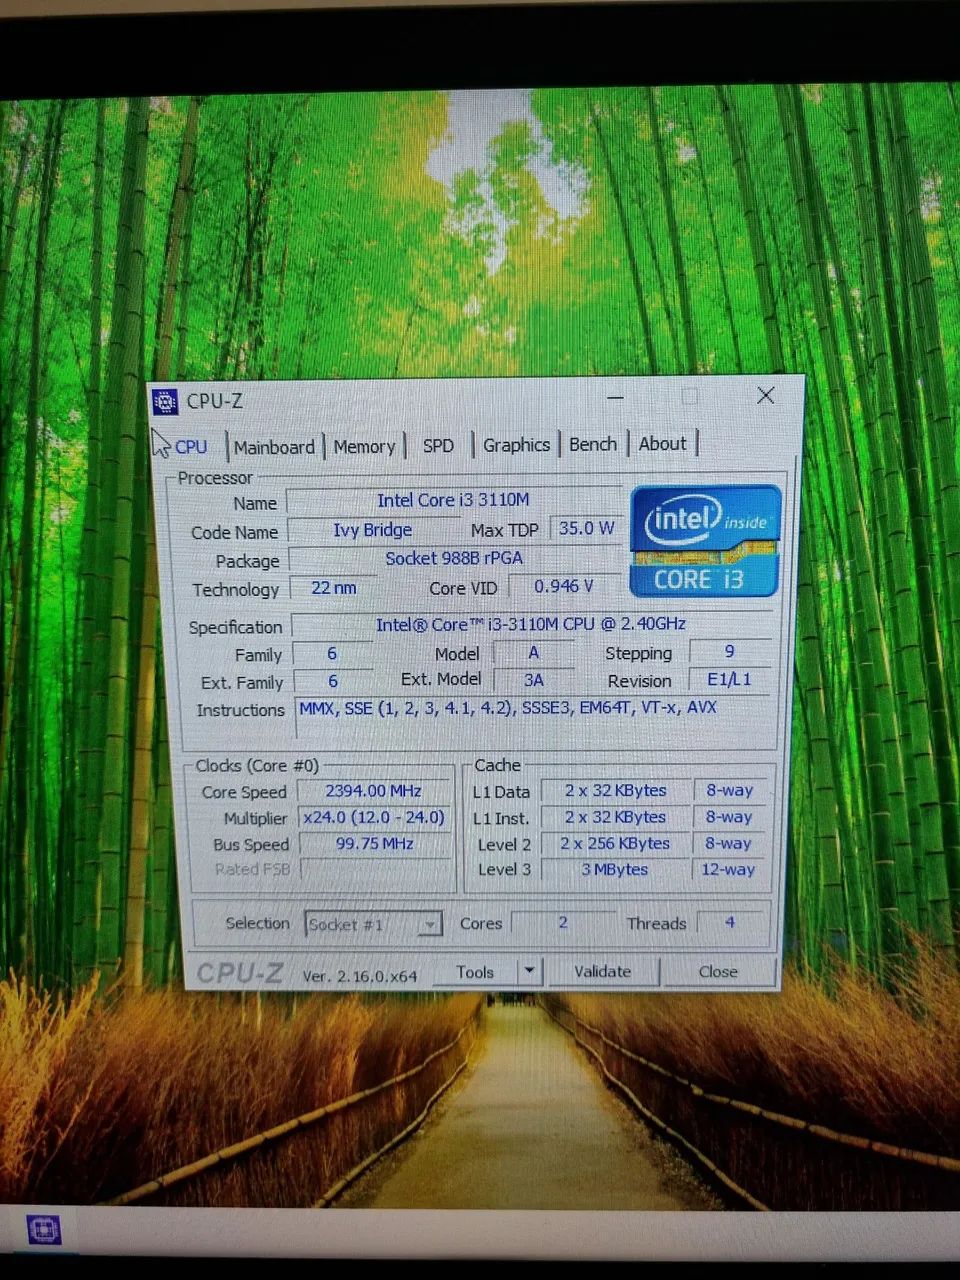Expand the Tools dropdown arrow

click(528, 971)
